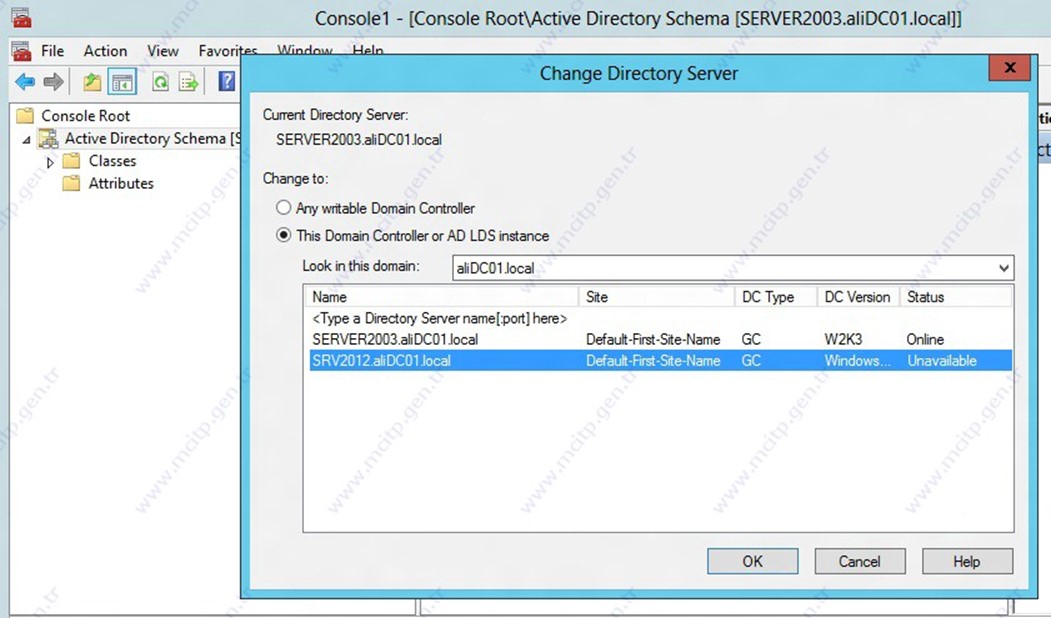The image size is (1051, 618).
Task: Click the Windows... version cell for SRV2012
Action: pyautogui.click(x=858, y=361)
